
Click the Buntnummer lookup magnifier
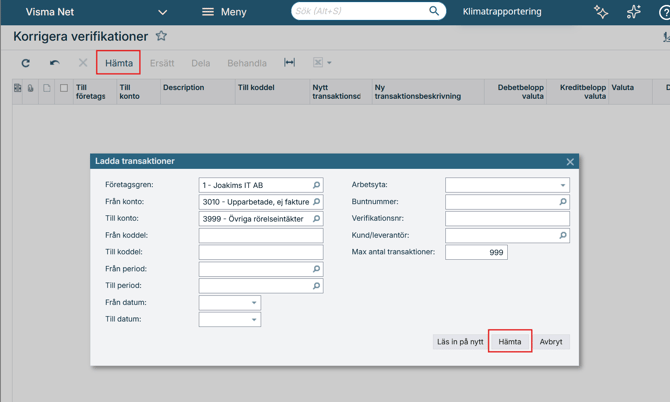(563, 202)
